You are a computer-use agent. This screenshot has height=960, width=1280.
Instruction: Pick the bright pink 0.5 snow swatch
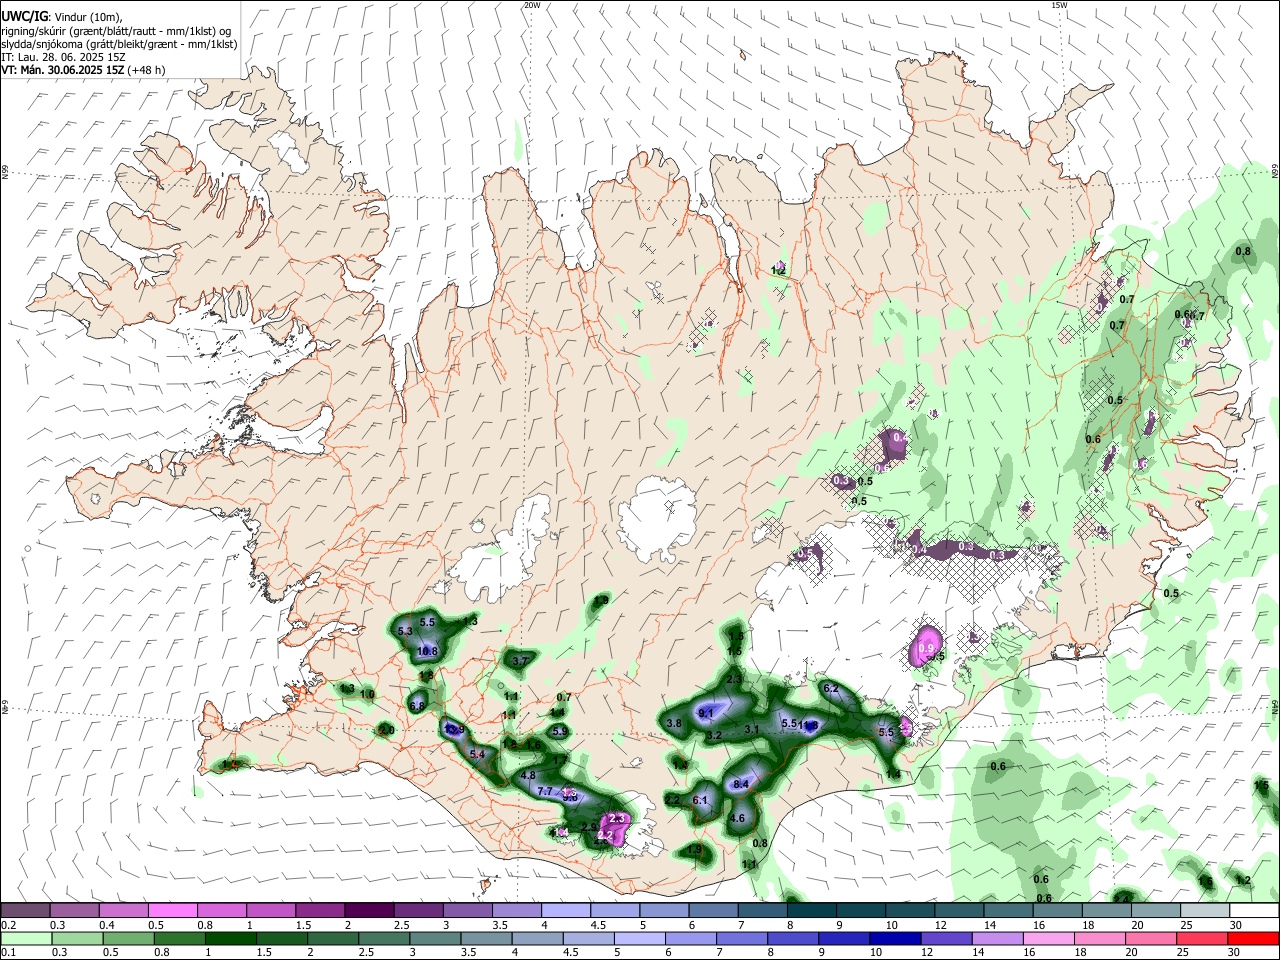tap(172, 910)
